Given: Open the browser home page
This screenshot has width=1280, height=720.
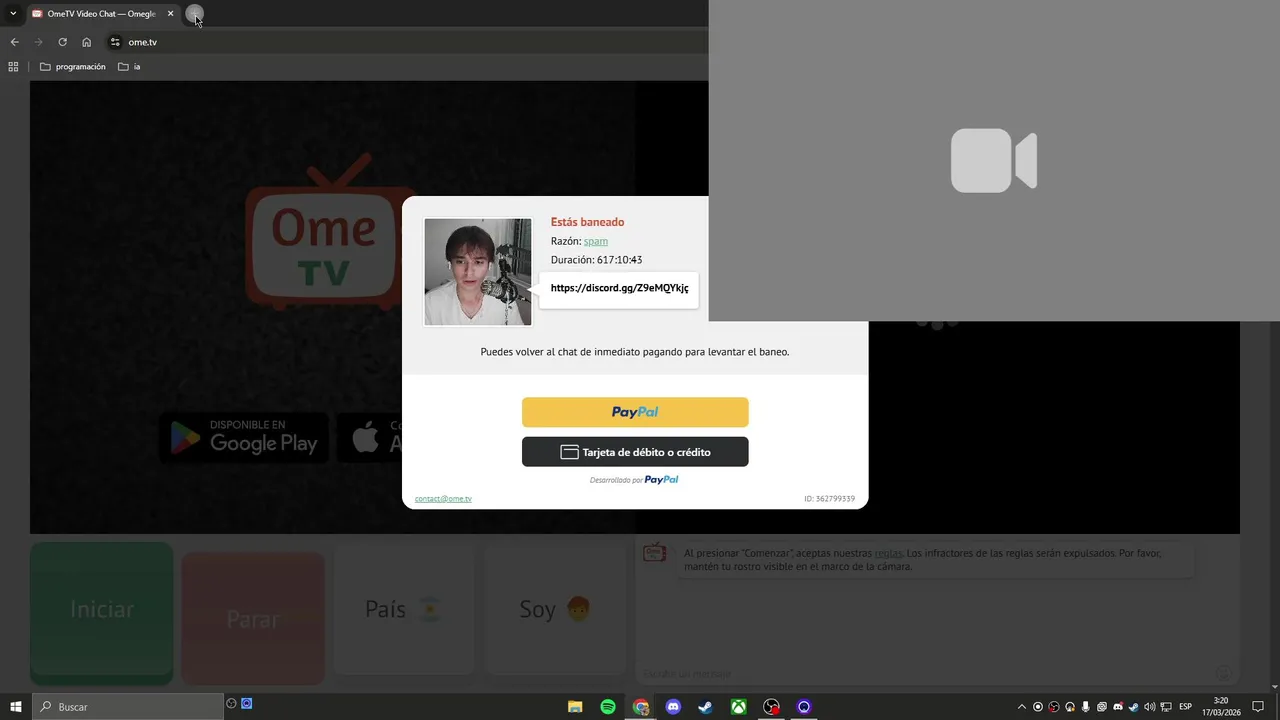Looking at the screenshot, I should pyautogui.click(x=86, y=42).
